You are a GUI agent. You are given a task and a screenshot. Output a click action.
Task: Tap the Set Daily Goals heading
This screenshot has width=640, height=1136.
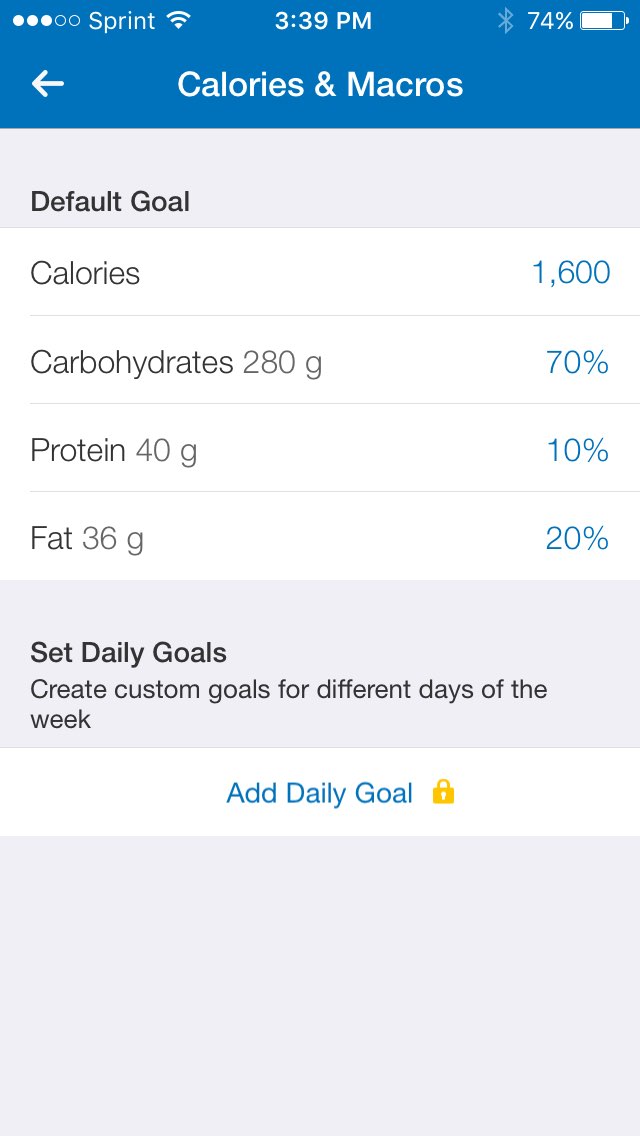tap(128, 652)
